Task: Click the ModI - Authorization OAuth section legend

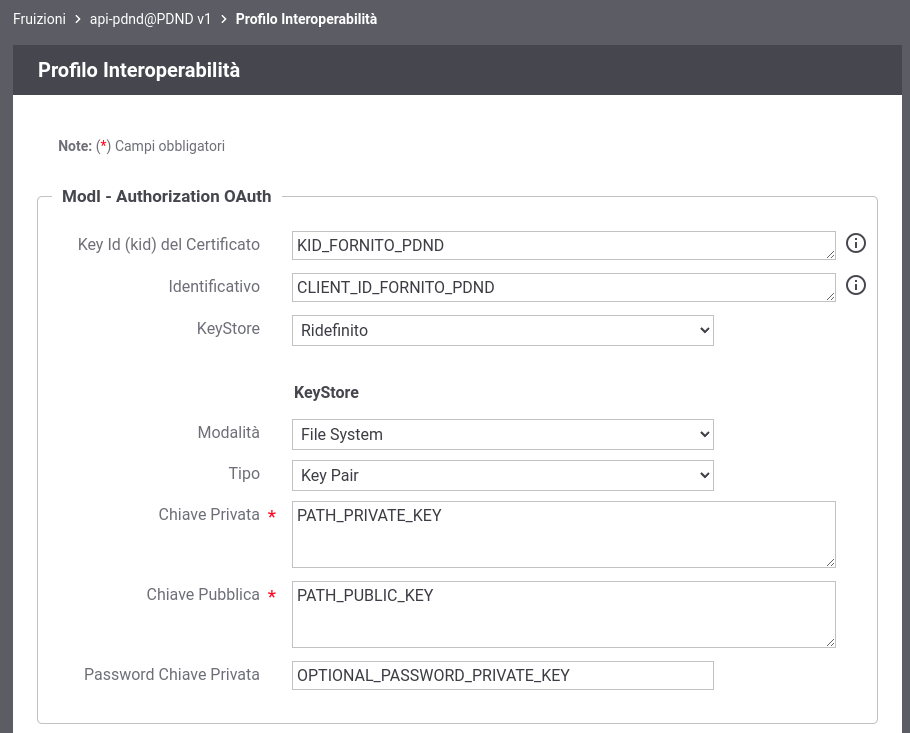Action: [x=167, y=196]
